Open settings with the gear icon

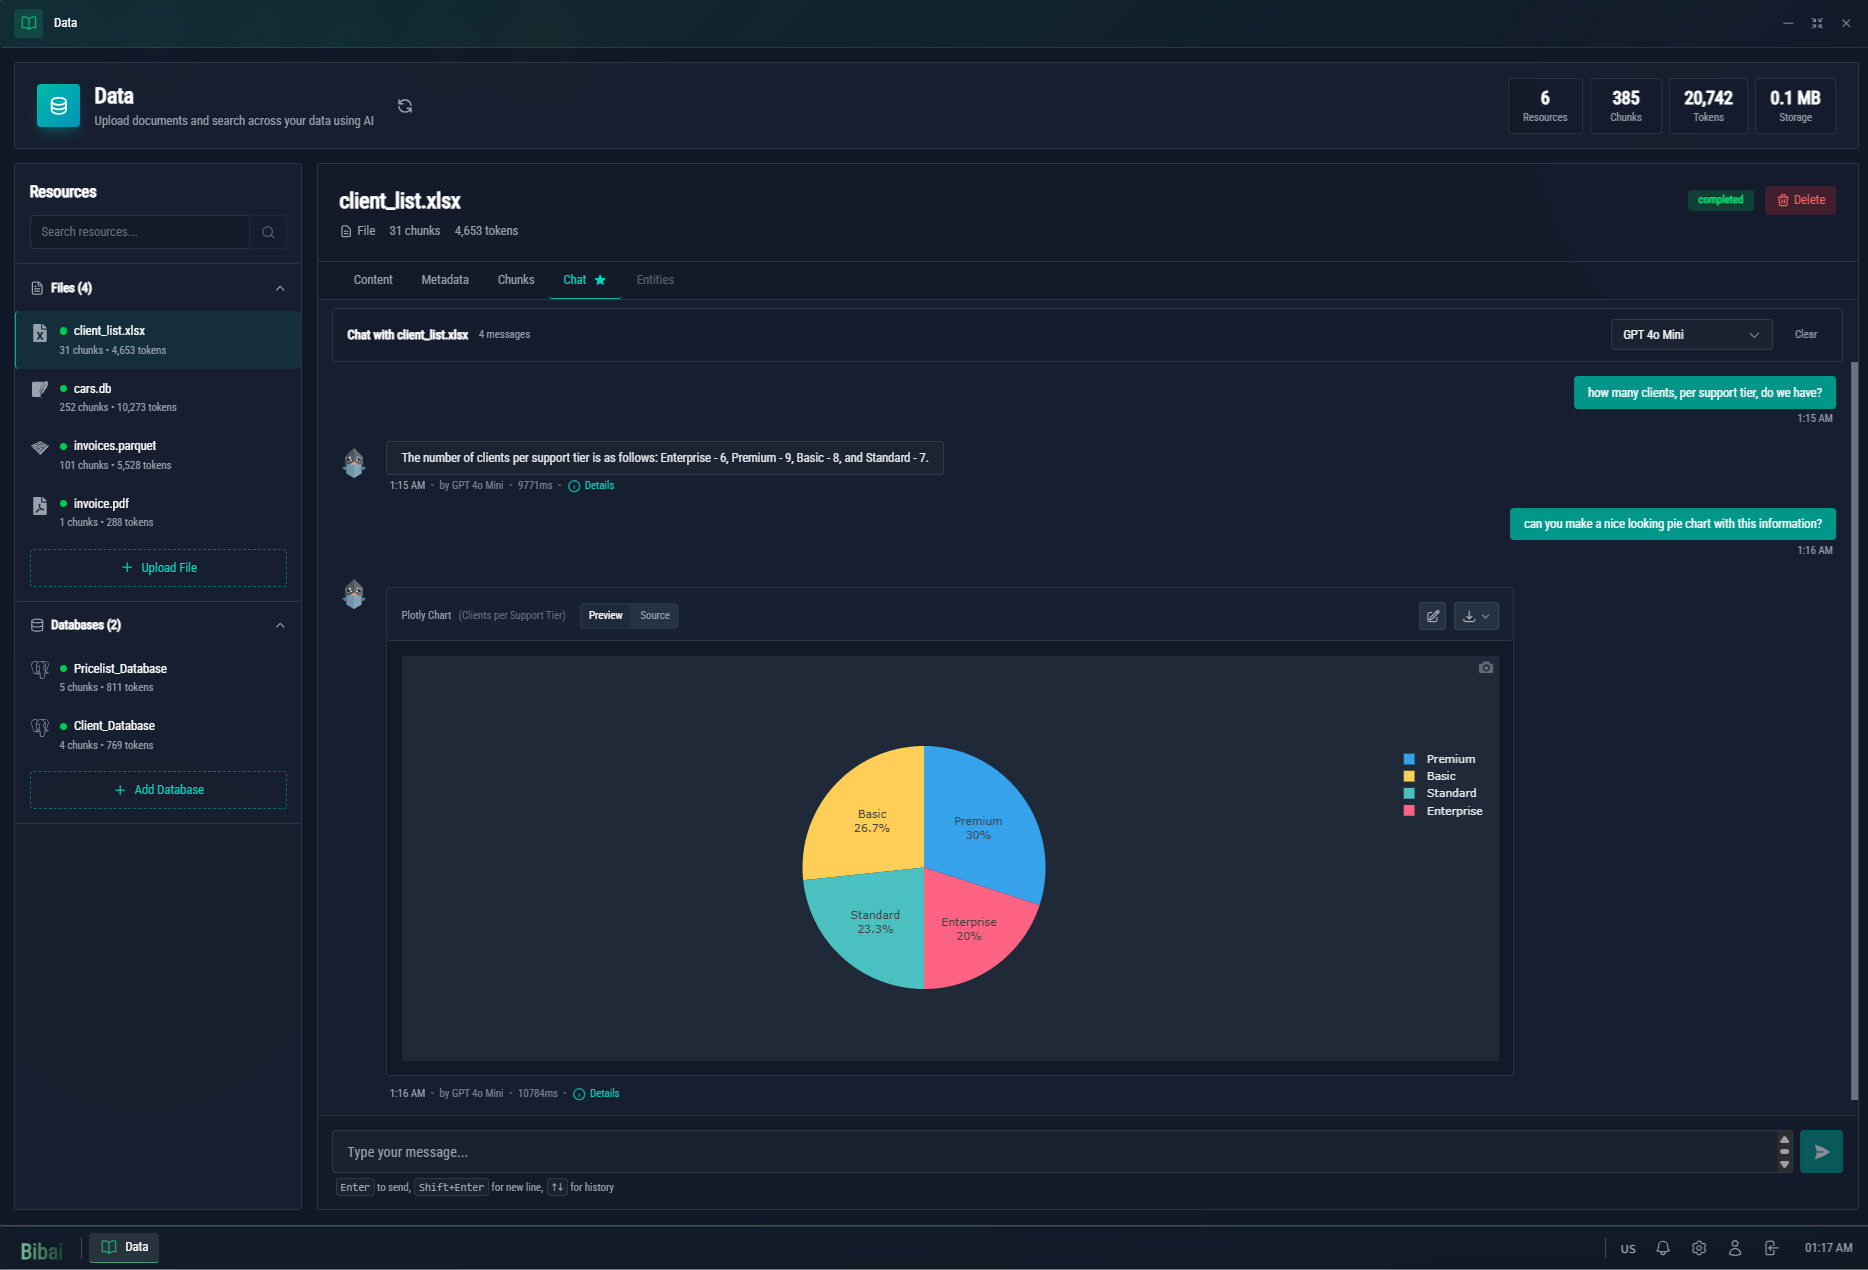(1698, 1248)
